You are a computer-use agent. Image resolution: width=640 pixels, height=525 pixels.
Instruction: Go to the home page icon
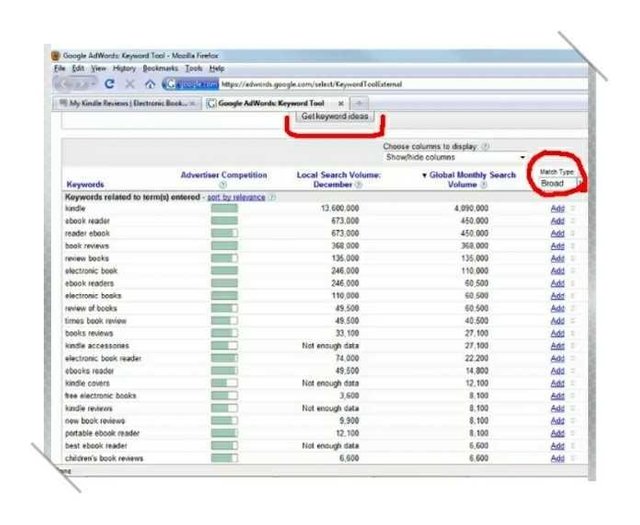(150, 84)
